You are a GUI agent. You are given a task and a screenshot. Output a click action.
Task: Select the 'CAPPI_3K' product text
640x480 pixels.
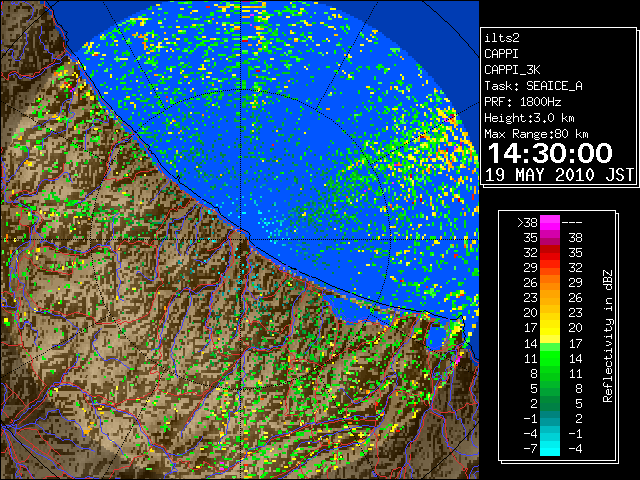click(x=512, y=70)
